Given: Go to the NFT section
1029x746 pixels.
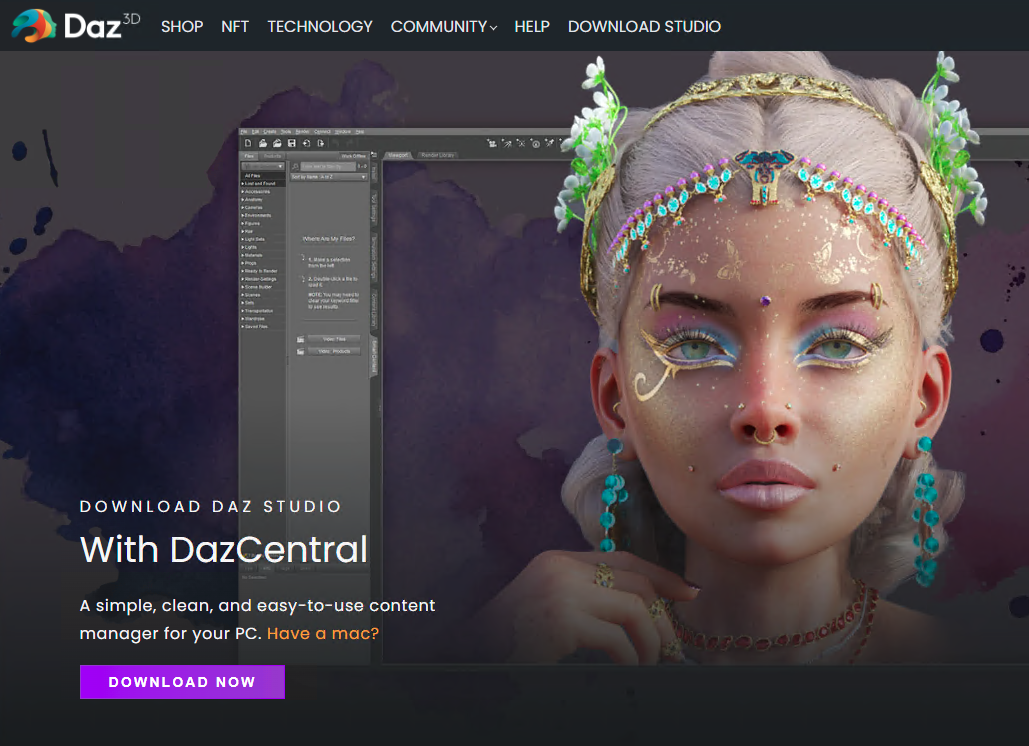Looking at the screenshot, I should coord(235,27).
